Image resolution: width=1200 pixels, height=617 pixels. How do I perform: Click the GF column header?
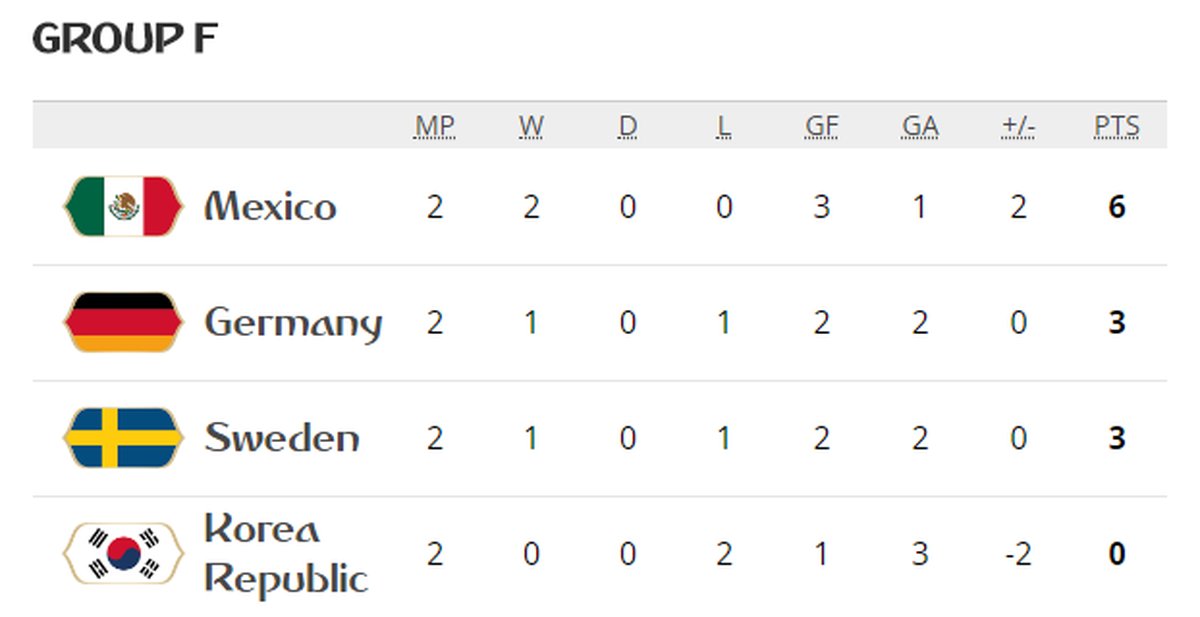point(821,127)
